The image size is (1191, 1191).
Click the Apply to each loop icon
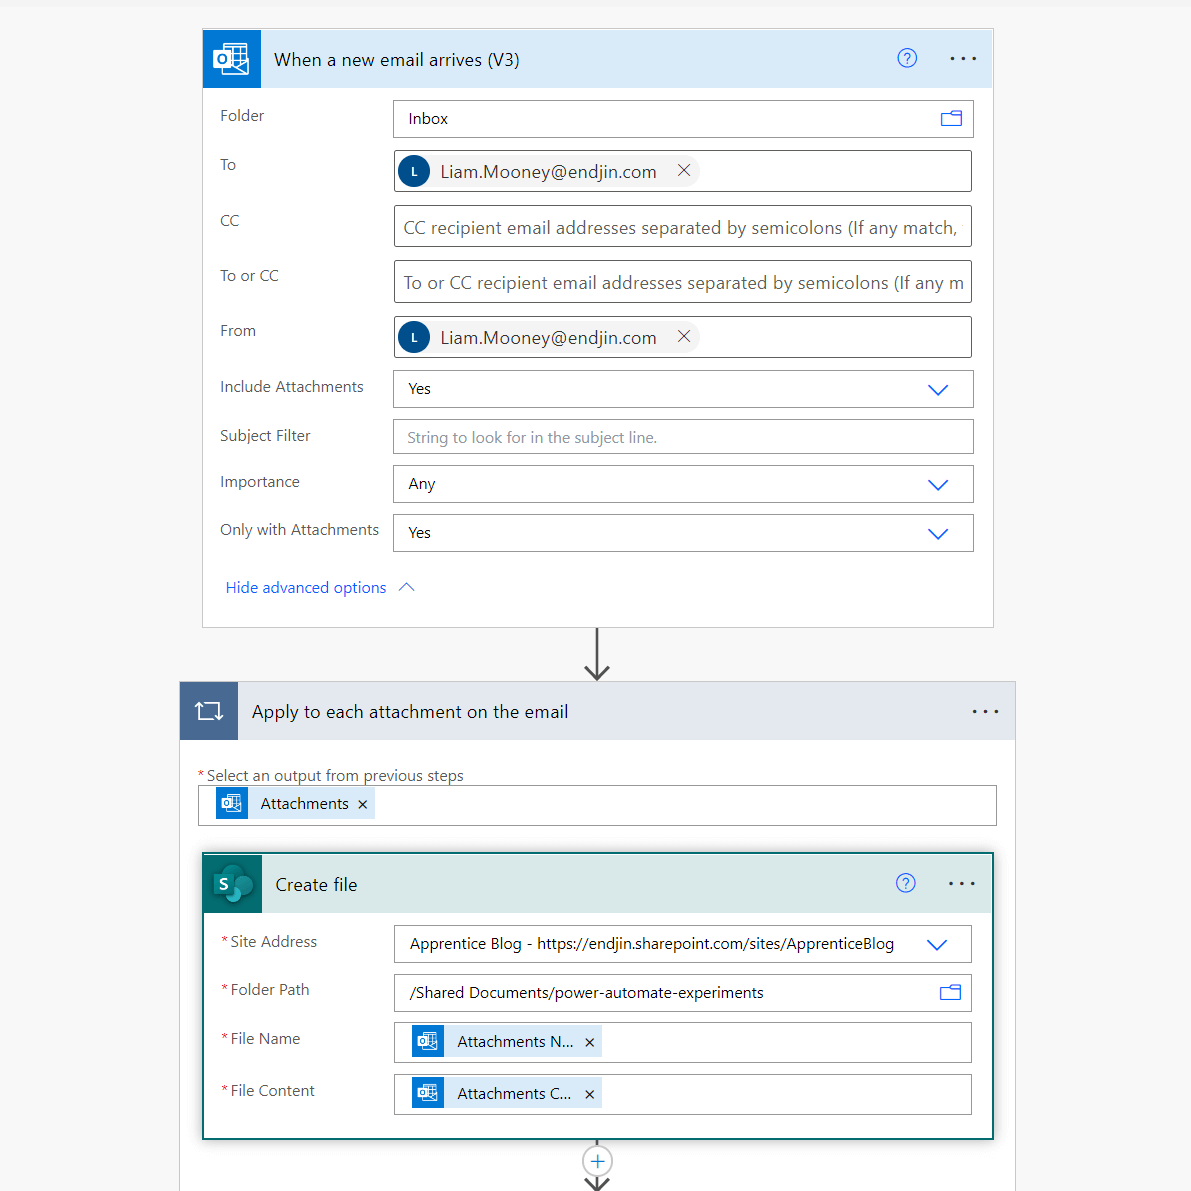[x=208, y=711]
